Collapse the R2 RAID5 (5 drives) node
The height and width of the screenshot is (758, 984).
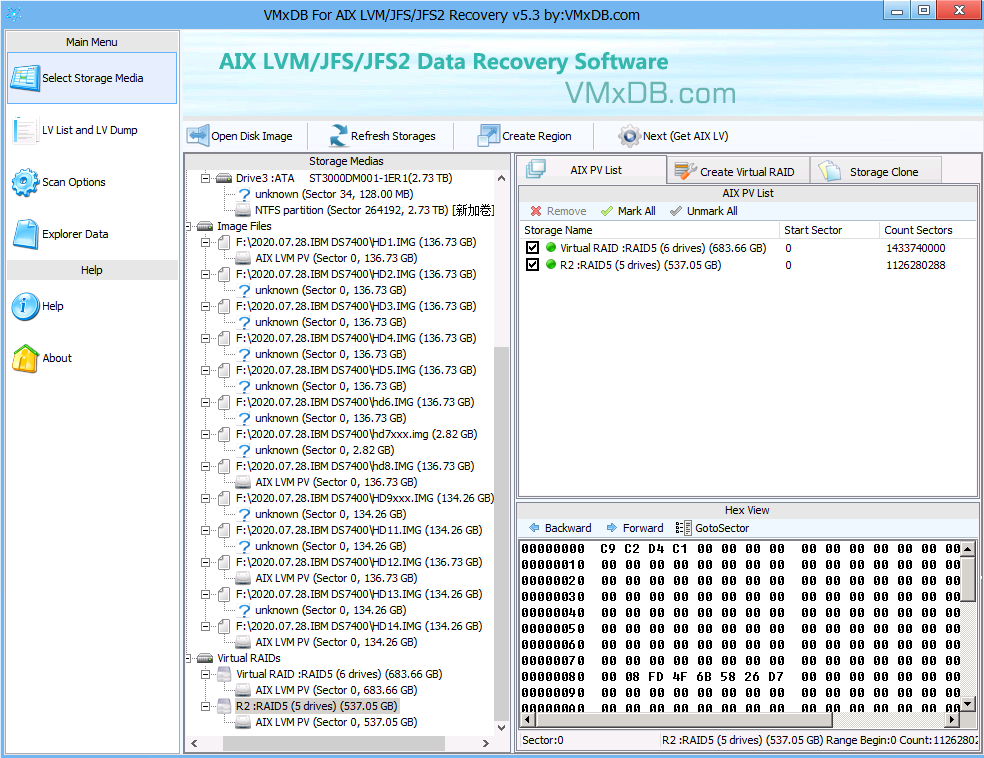205,706
